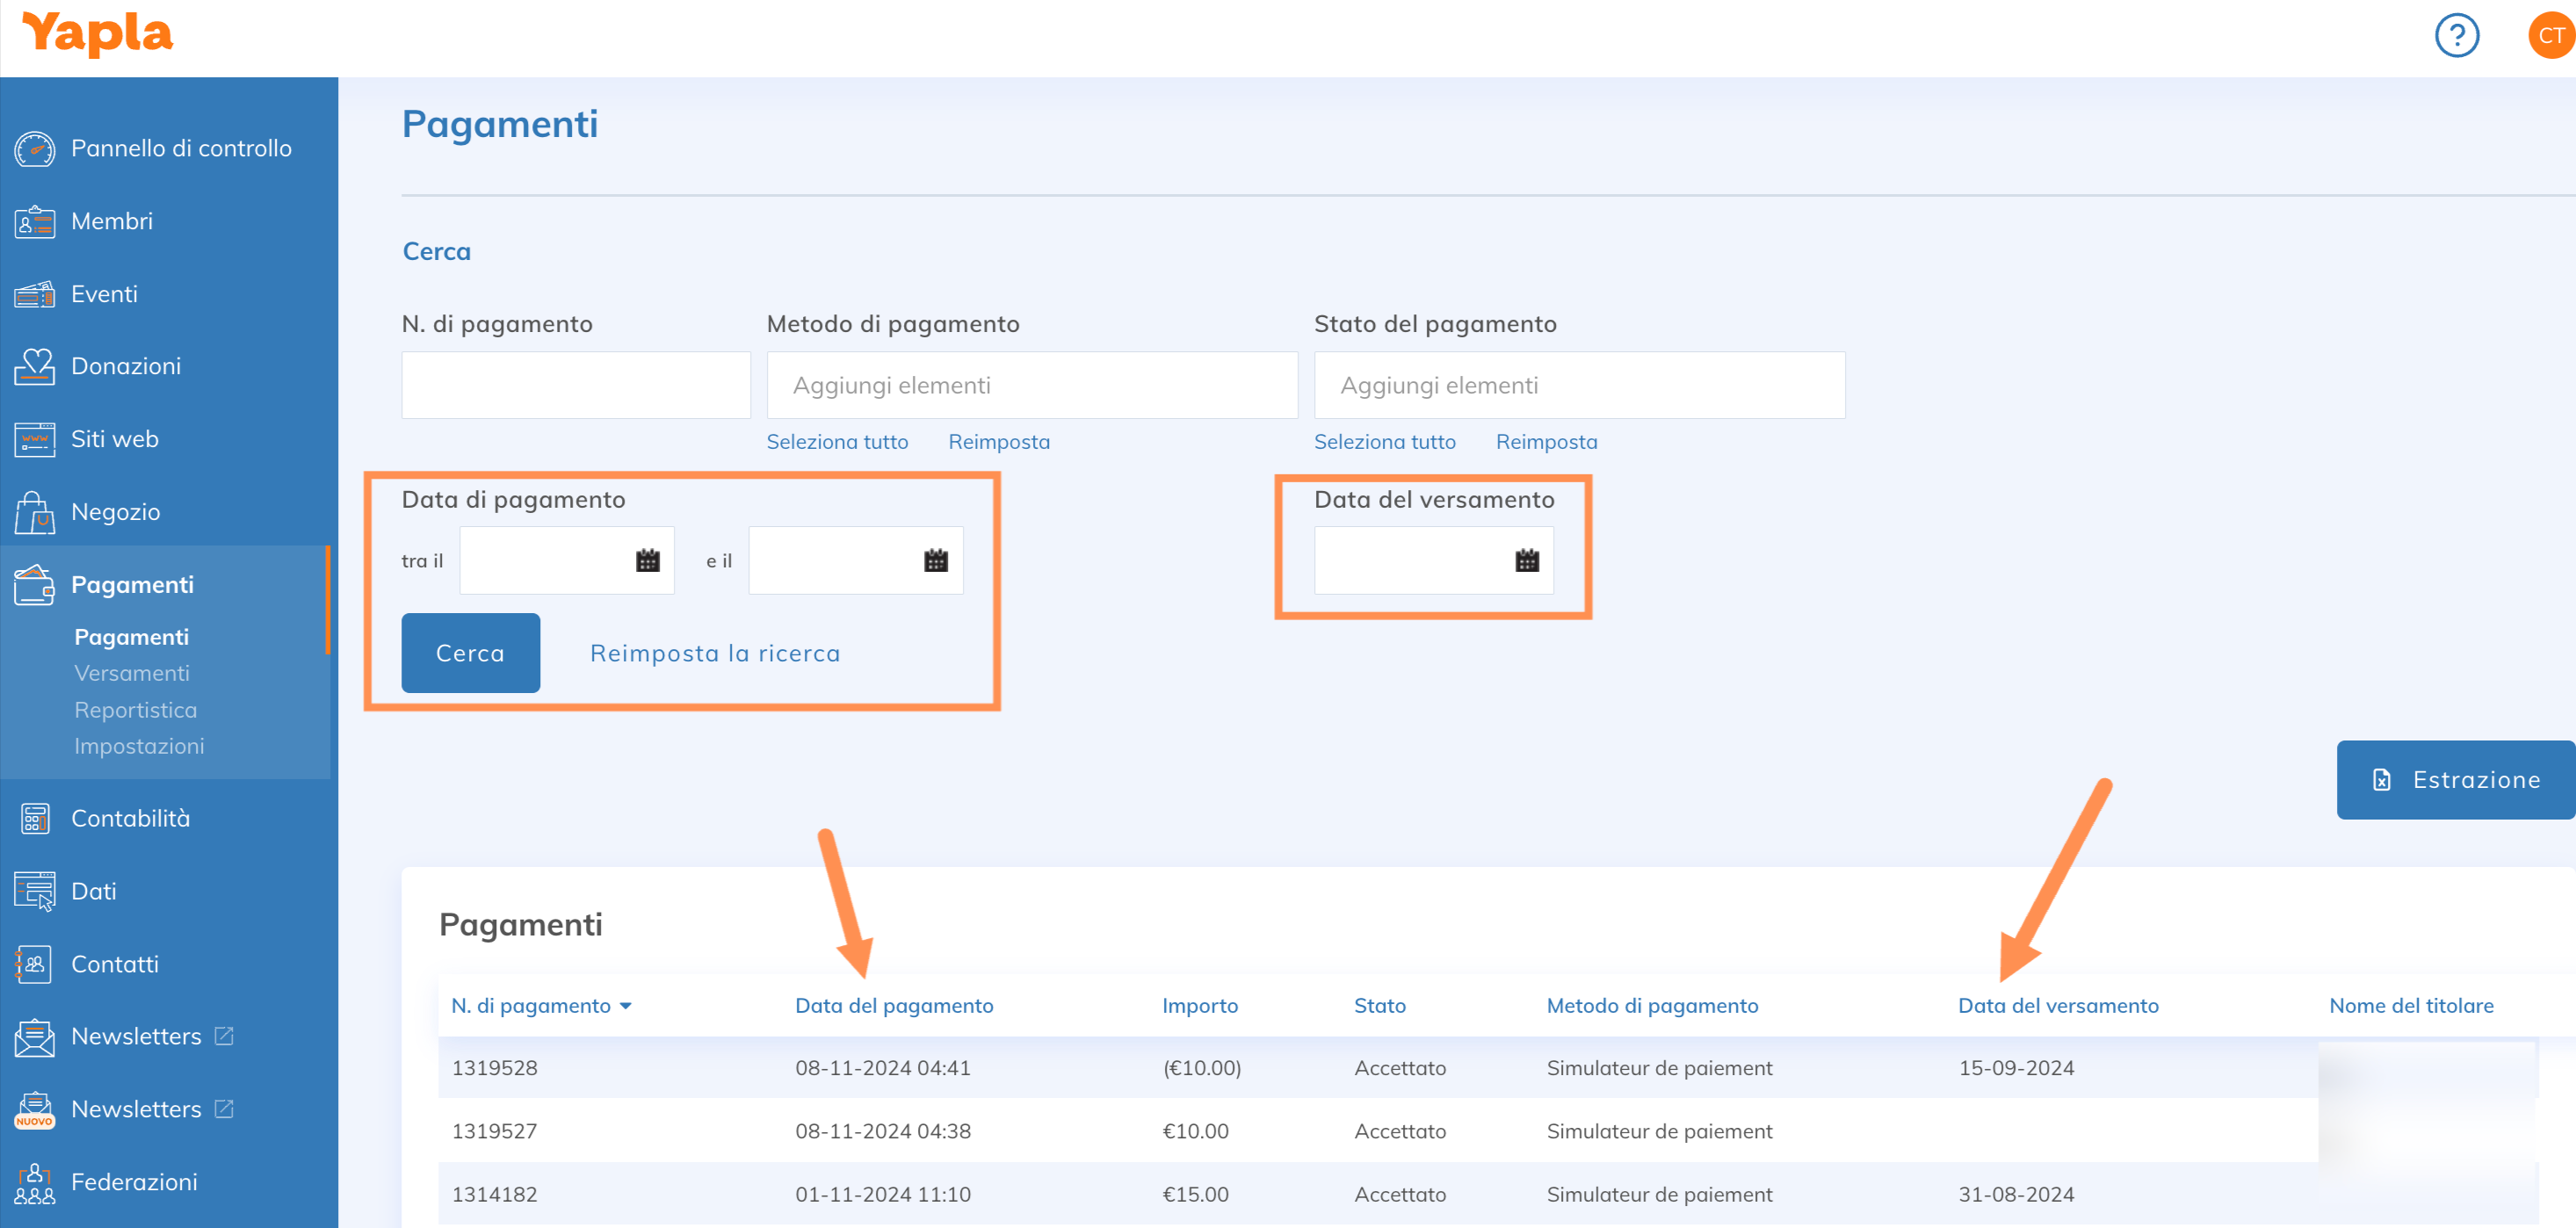The image size is (2576, 1228).
Task: Click the Negozio shopping bag icon
Action: pyautogui.click(x=34, y=512)
